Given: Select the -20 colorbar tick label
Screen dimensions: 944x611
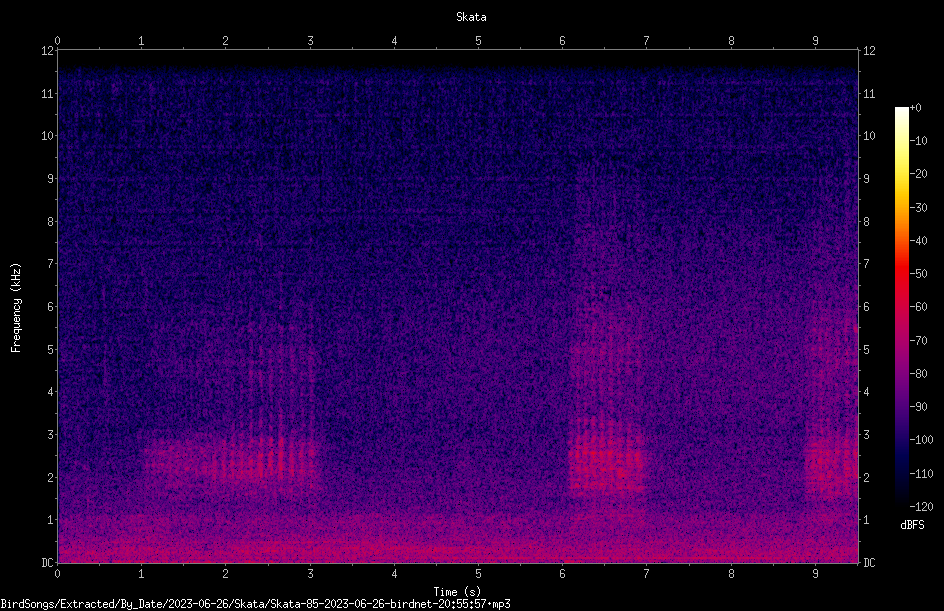Looking at the screenshot, I should pos(918,174).
